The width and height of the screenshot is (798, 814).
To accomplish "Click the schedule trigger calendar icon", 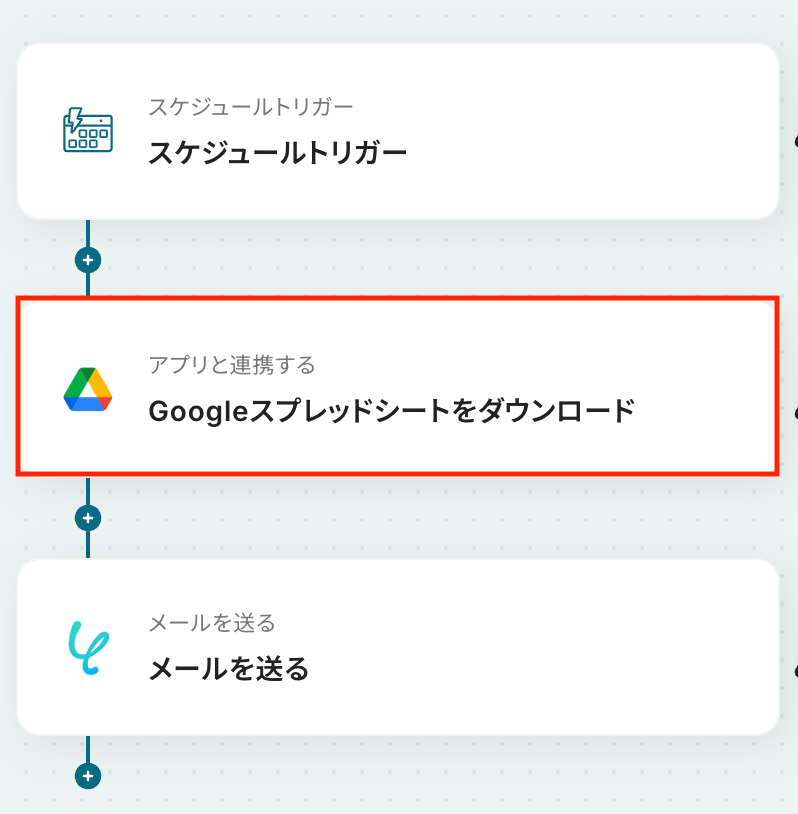I will coord(87,130).
